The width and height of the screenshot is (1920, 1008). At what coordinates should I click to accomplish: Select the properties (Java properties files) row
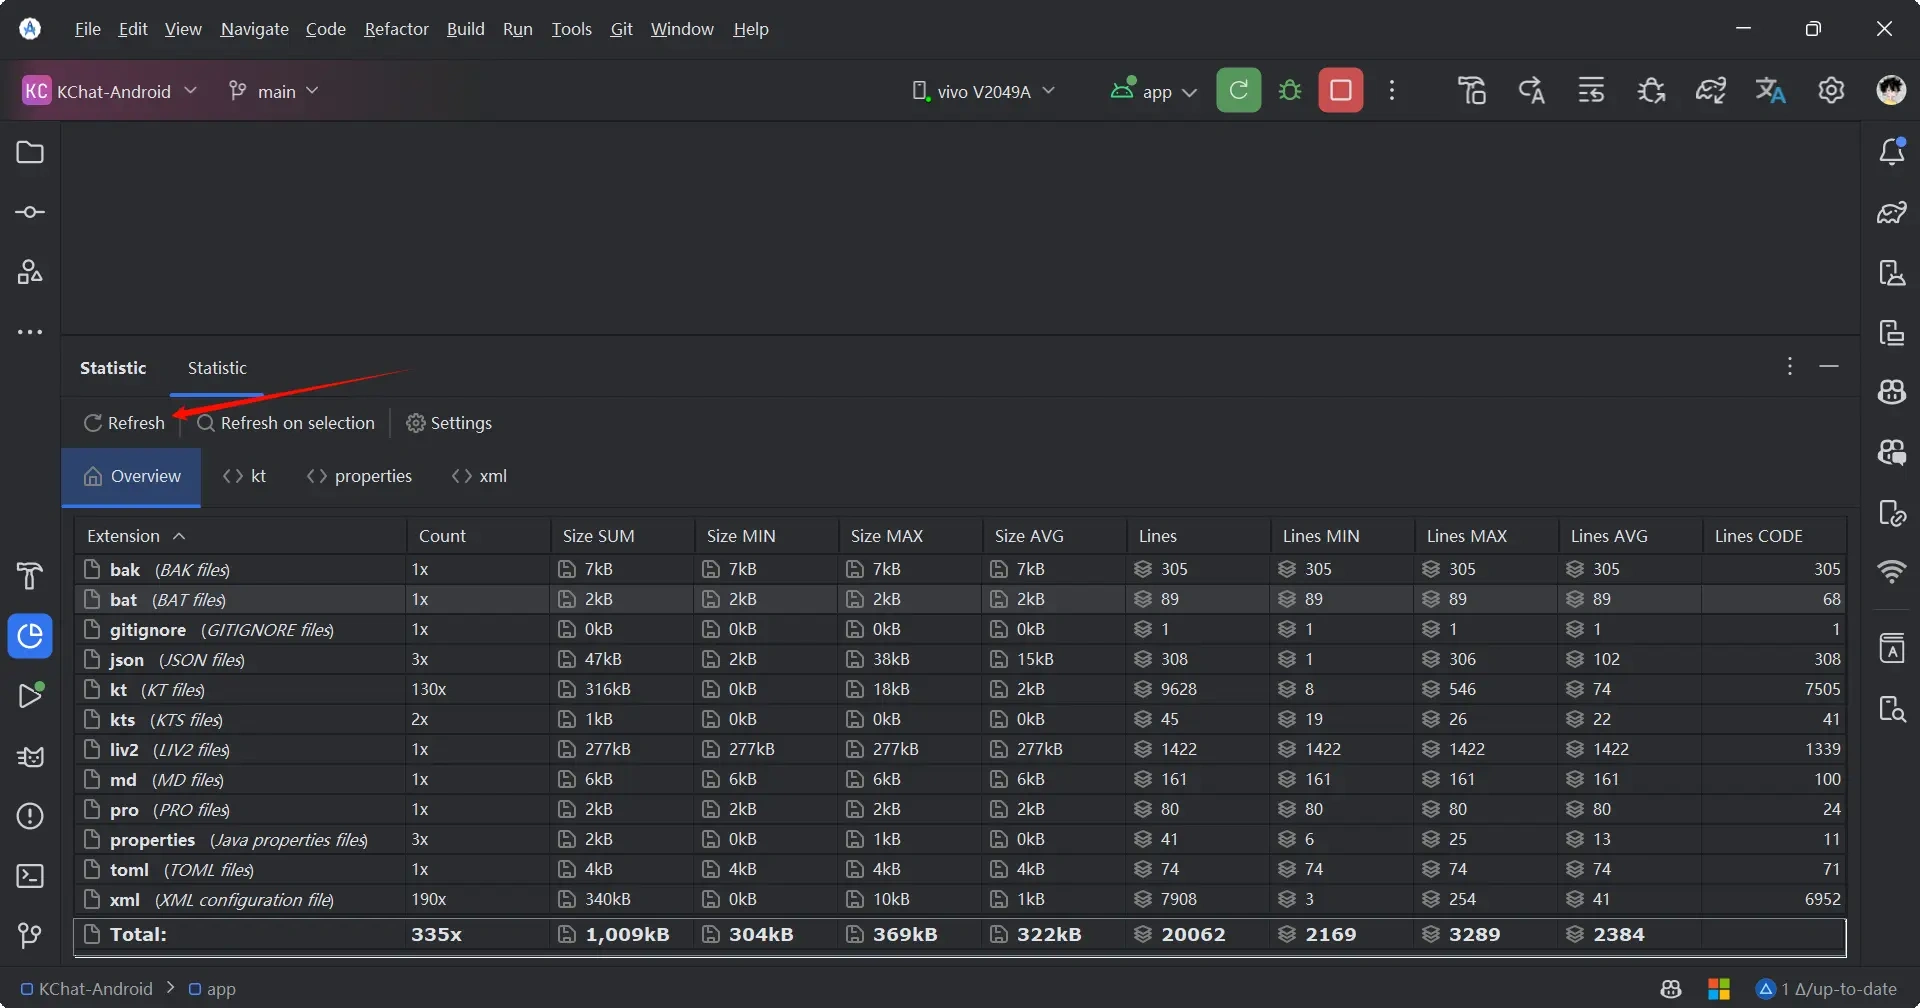tap(960, 839)
